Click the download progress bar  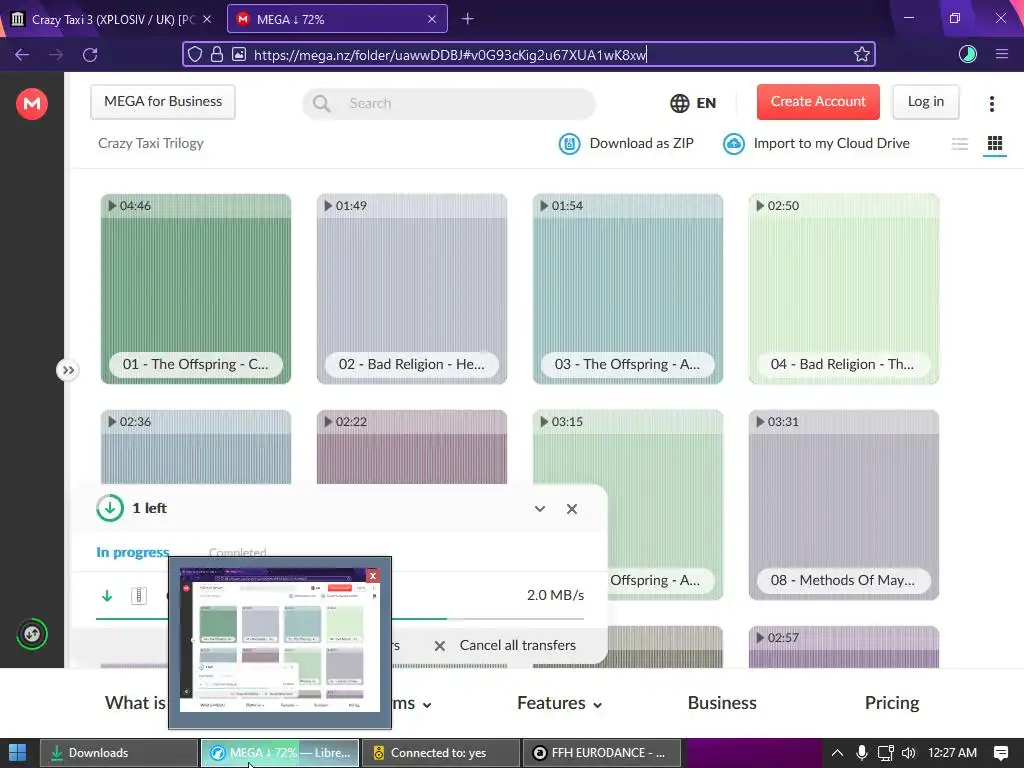pos(340,618)
